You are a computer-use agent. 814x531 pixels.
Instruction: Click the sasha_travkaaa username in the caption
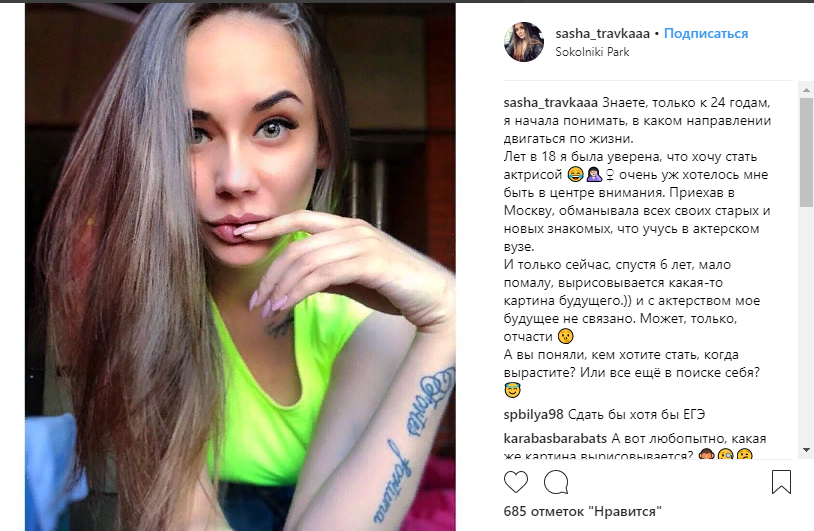tap(551, 103)
